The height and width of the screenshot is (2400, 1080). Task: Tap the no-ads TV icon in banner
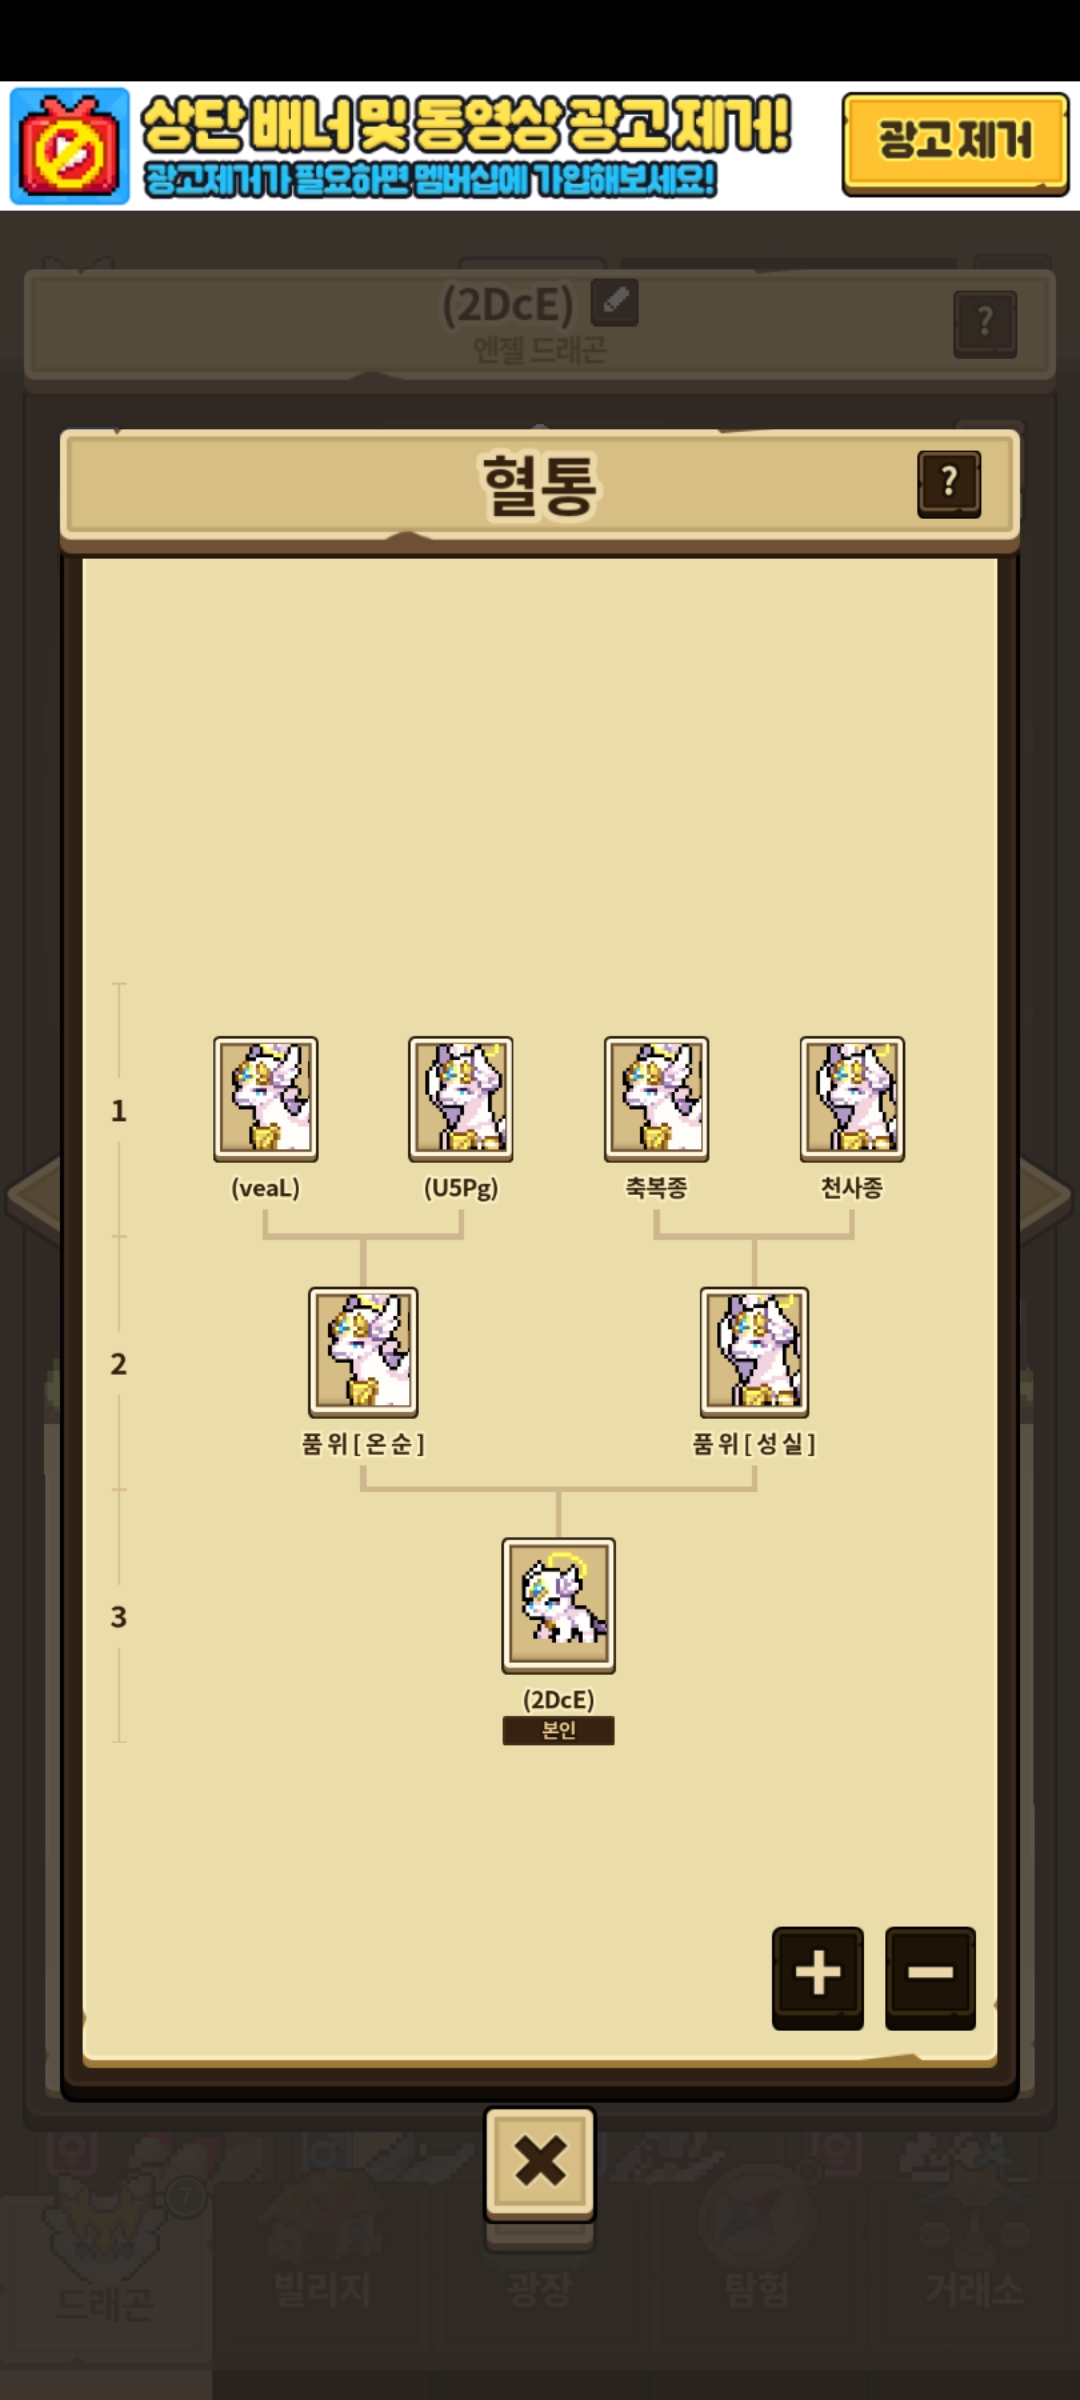[70, 146]
